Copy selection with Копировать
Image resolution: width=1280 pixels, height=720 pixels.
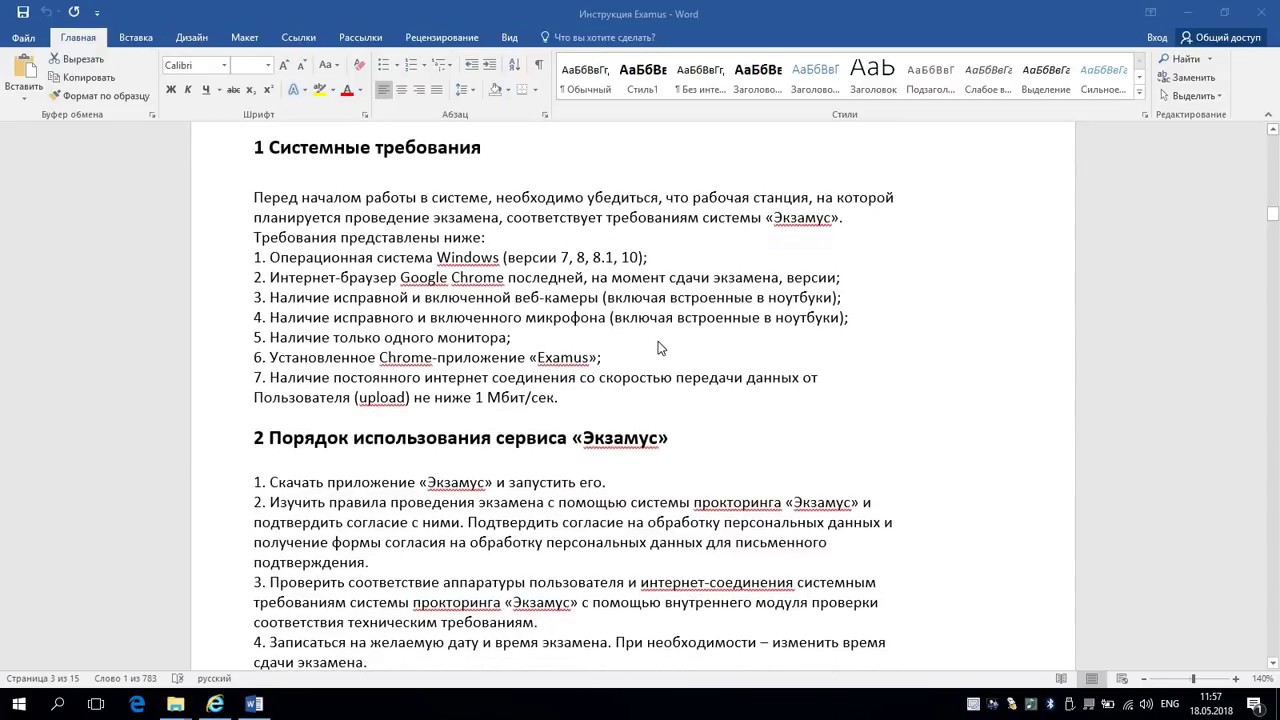pos(82,77)
